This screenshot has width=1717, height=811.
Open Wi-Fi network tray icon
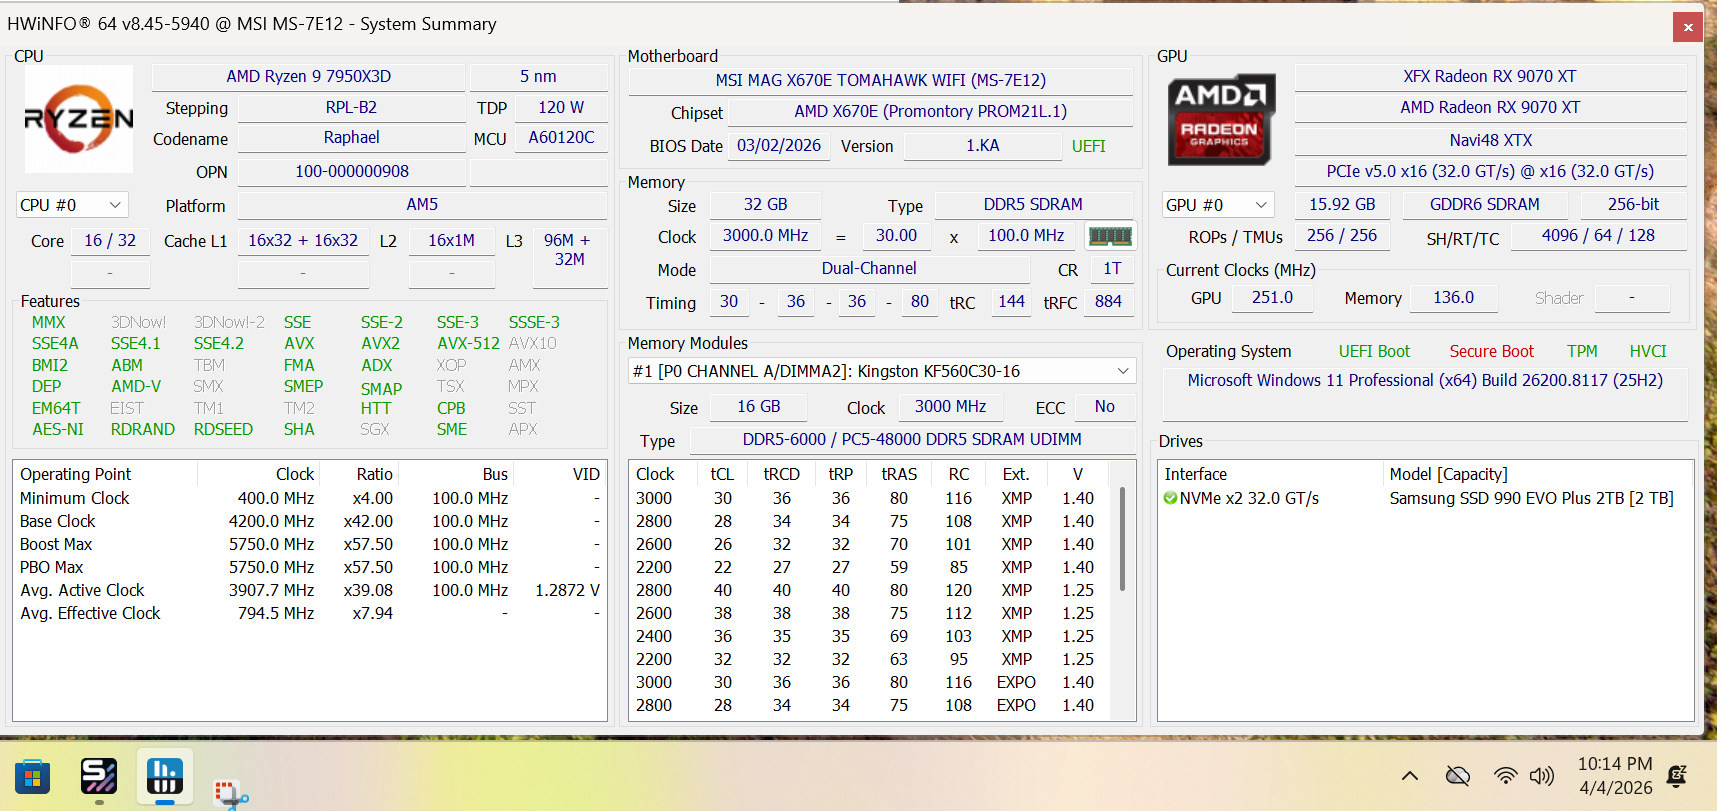coord(1505,776)
